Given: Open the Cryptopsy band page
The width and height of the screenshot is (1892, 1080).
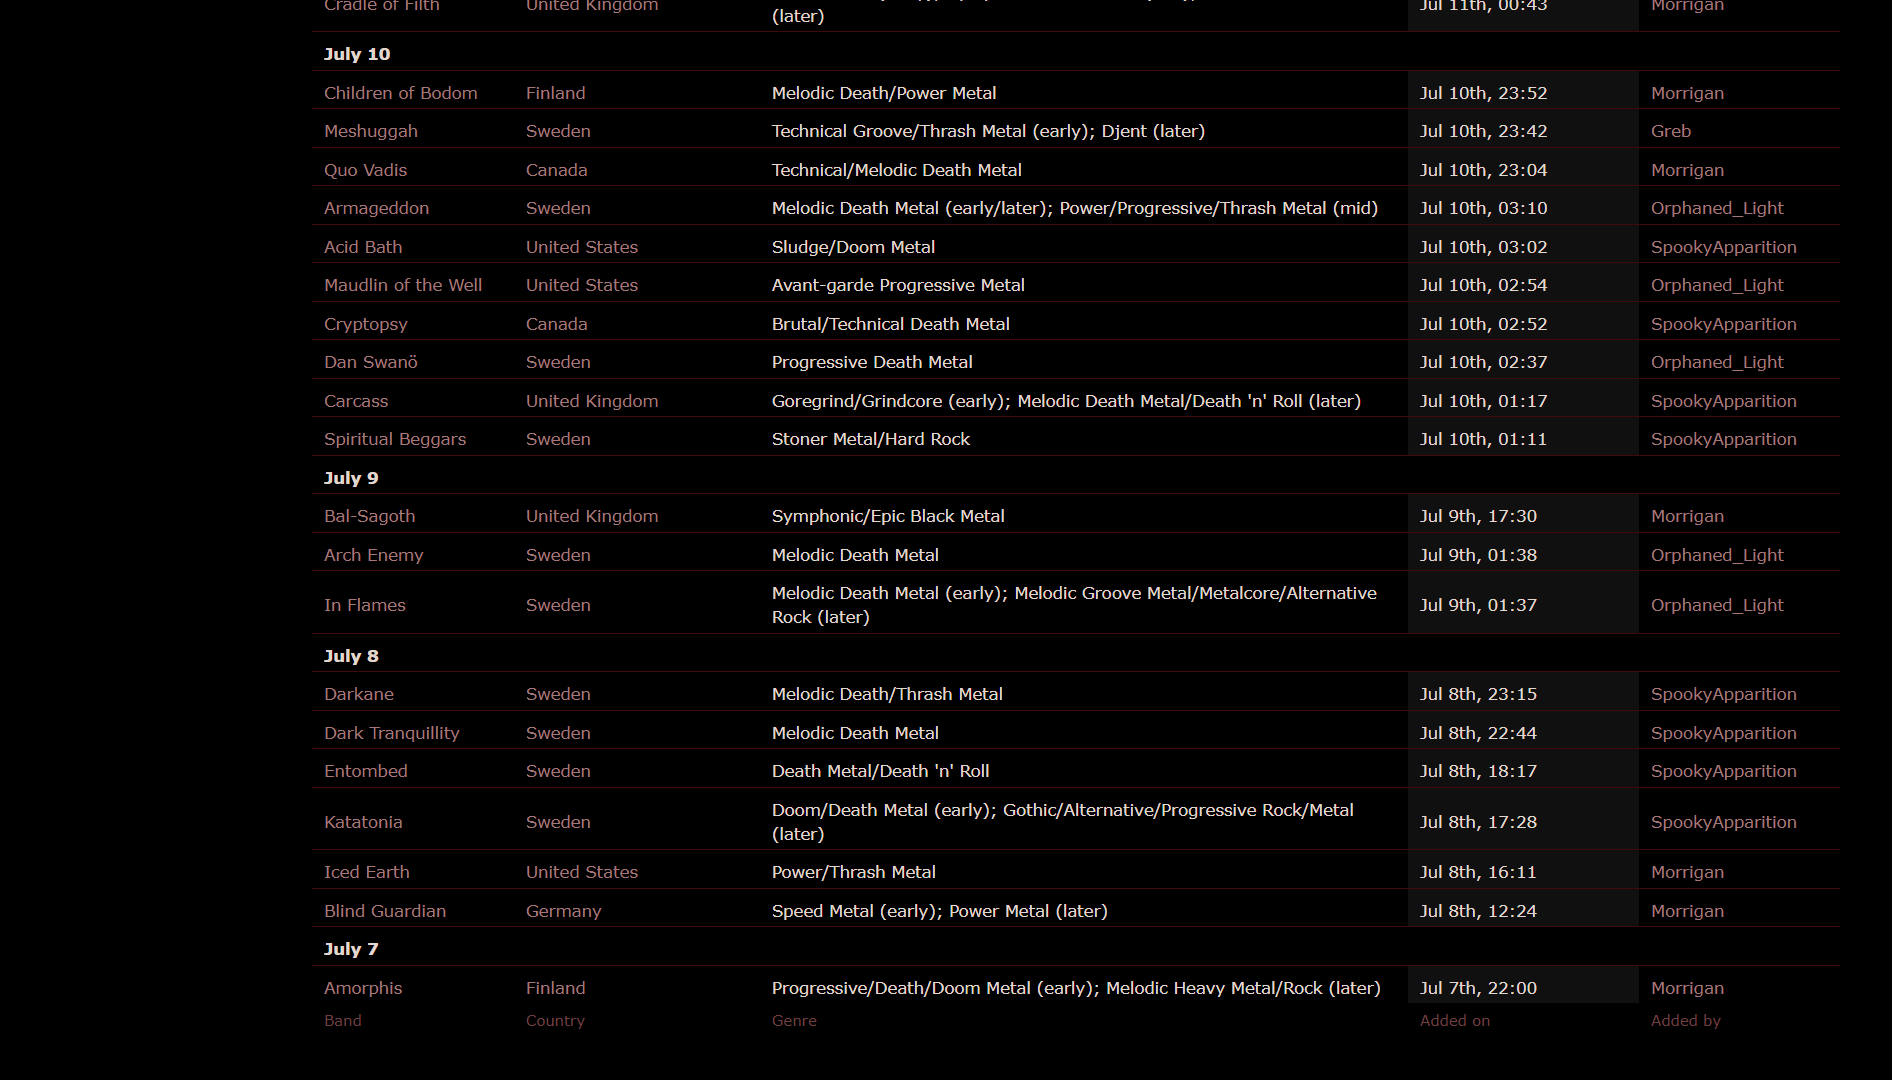Looking at the screenshot, I should pyautogui.click(x=366, y=324).
